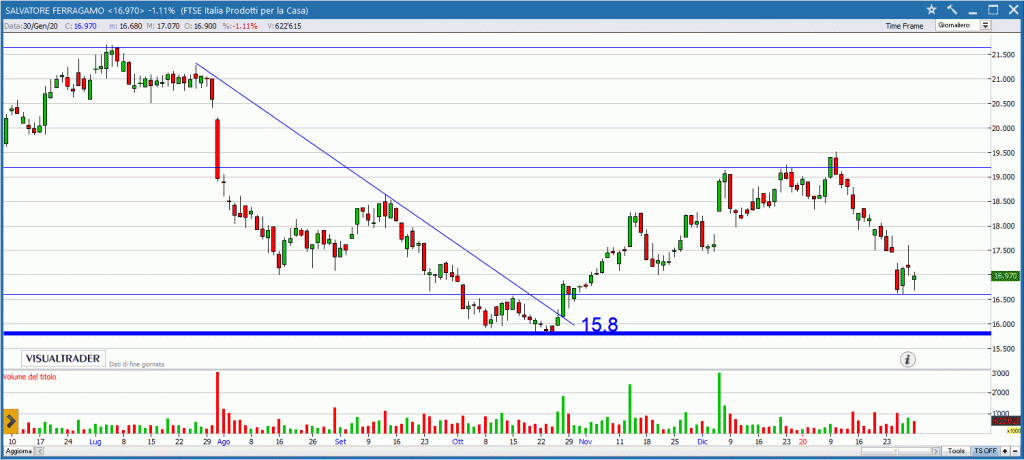Click the Ago month label on time axis

(x=223, y=442)
